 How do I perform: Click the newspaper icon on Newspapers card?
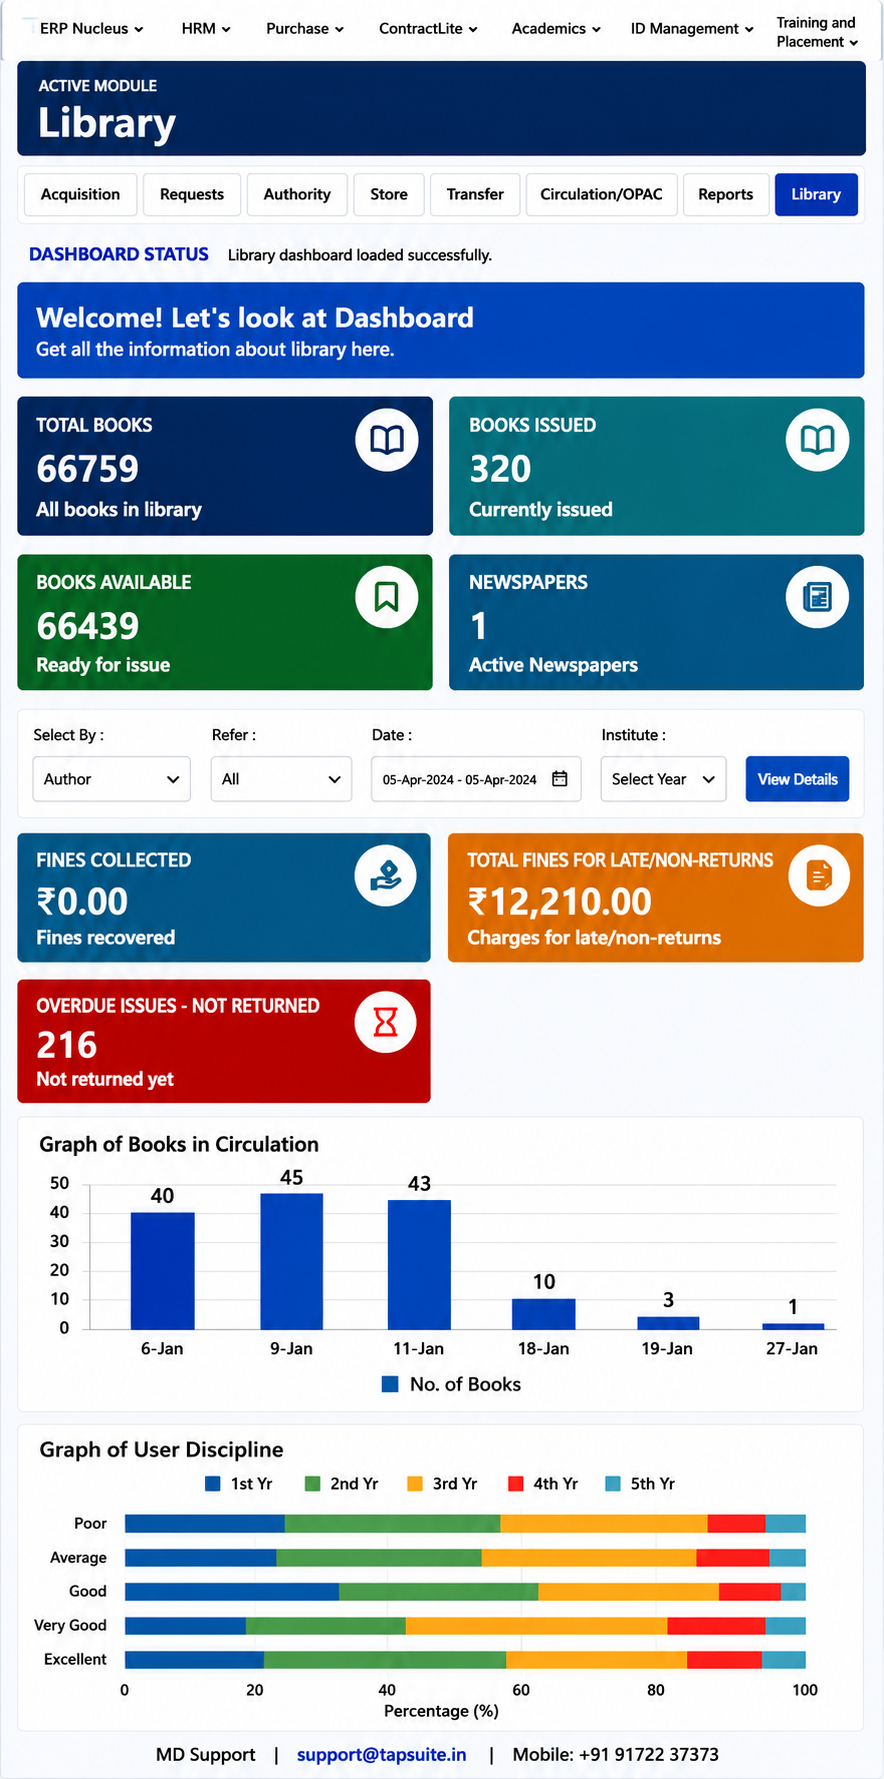(817, 597)
